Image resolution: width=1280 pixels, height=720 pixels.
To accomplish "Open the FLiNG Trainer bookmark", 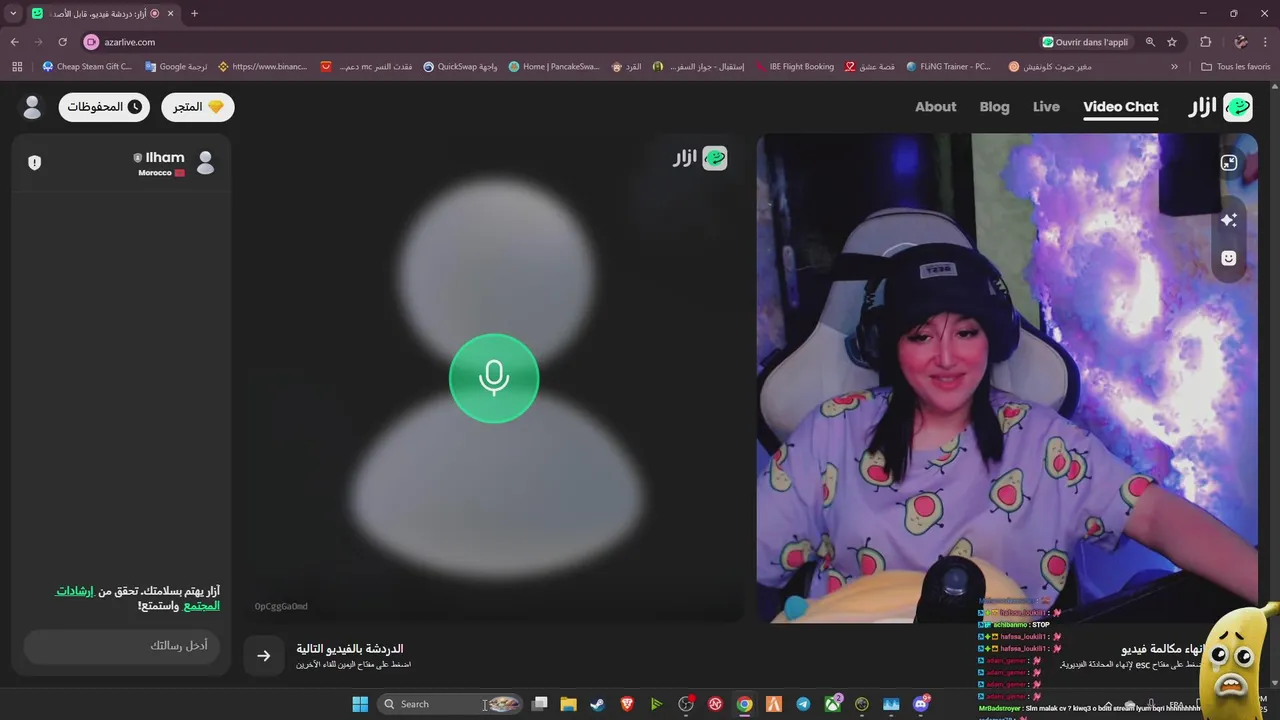I will (x=949, y=67).
